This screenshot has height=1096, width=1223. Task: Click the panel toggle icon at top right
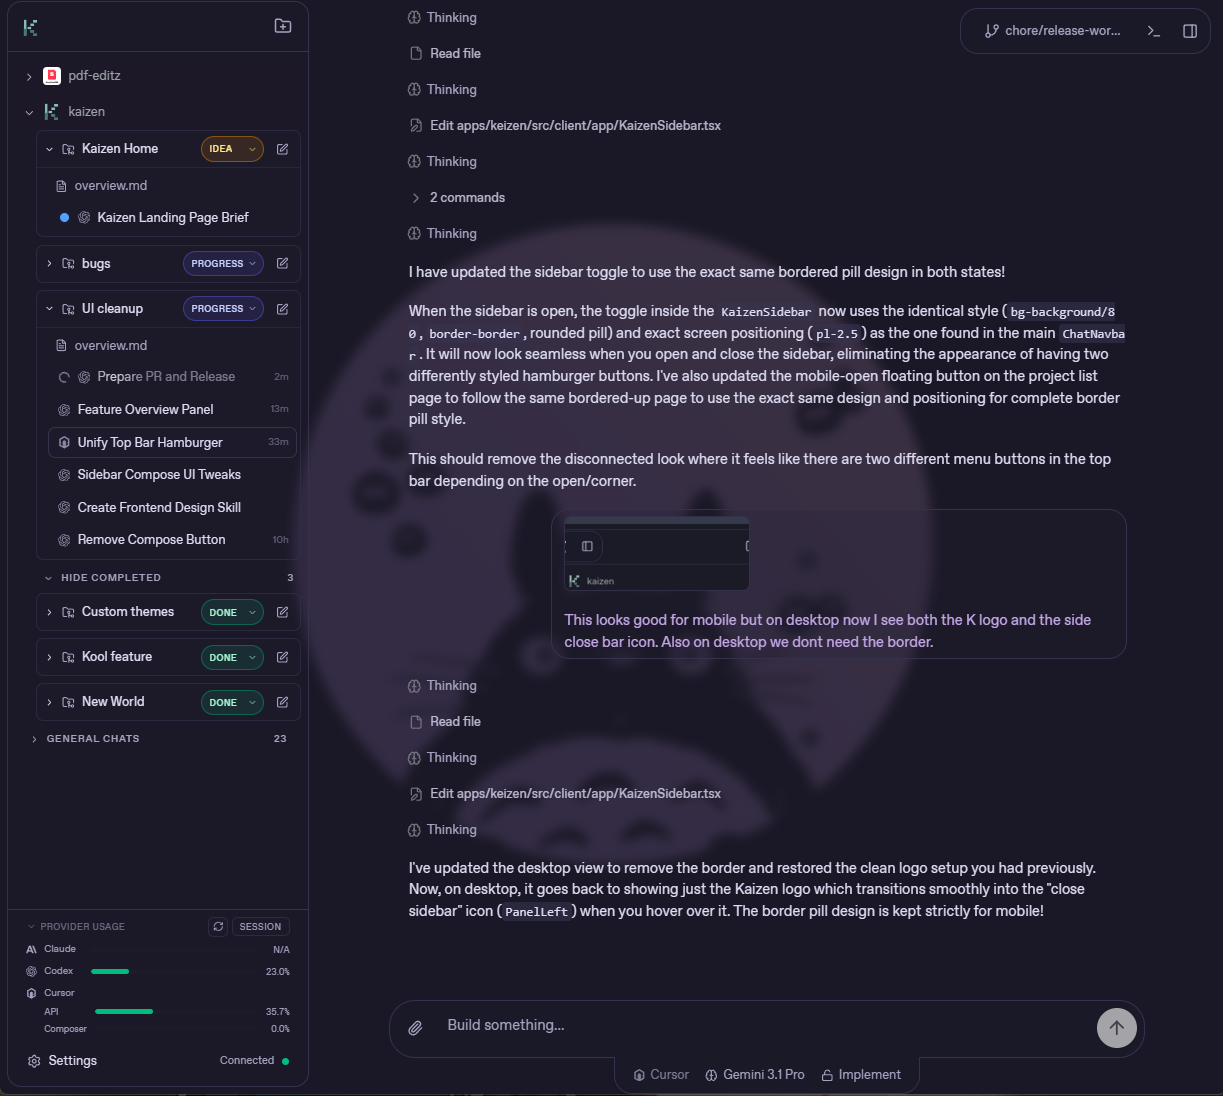click(x=1189, y=30)
